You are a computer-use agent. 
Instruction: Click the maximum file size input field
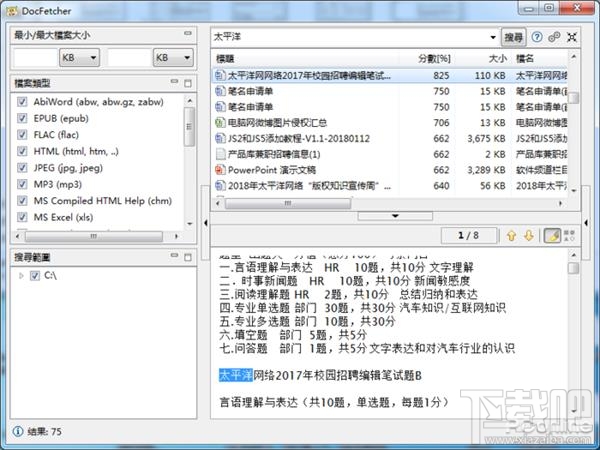click(x=129, y=58)
